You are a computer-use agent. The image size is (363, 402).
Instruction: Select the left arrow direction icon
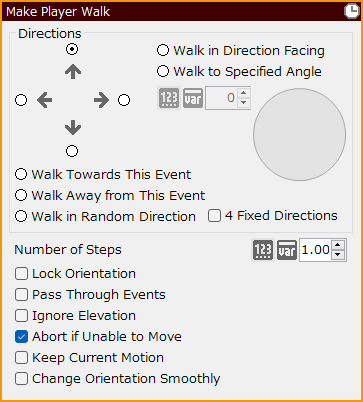pyautogui.click(x=44, y=100)
